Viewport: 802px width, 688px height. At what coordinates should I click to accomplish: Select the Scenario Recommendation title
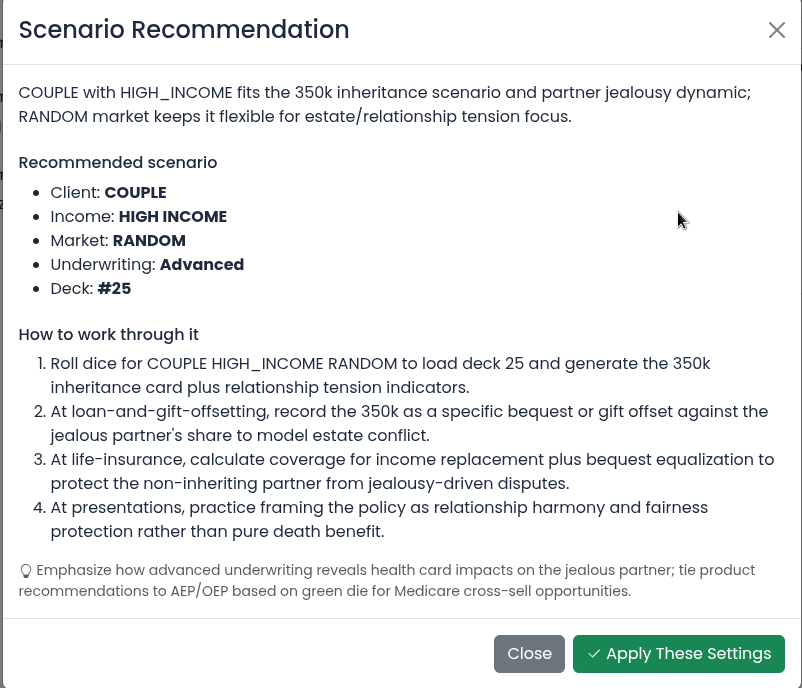[x=184, y=30]
